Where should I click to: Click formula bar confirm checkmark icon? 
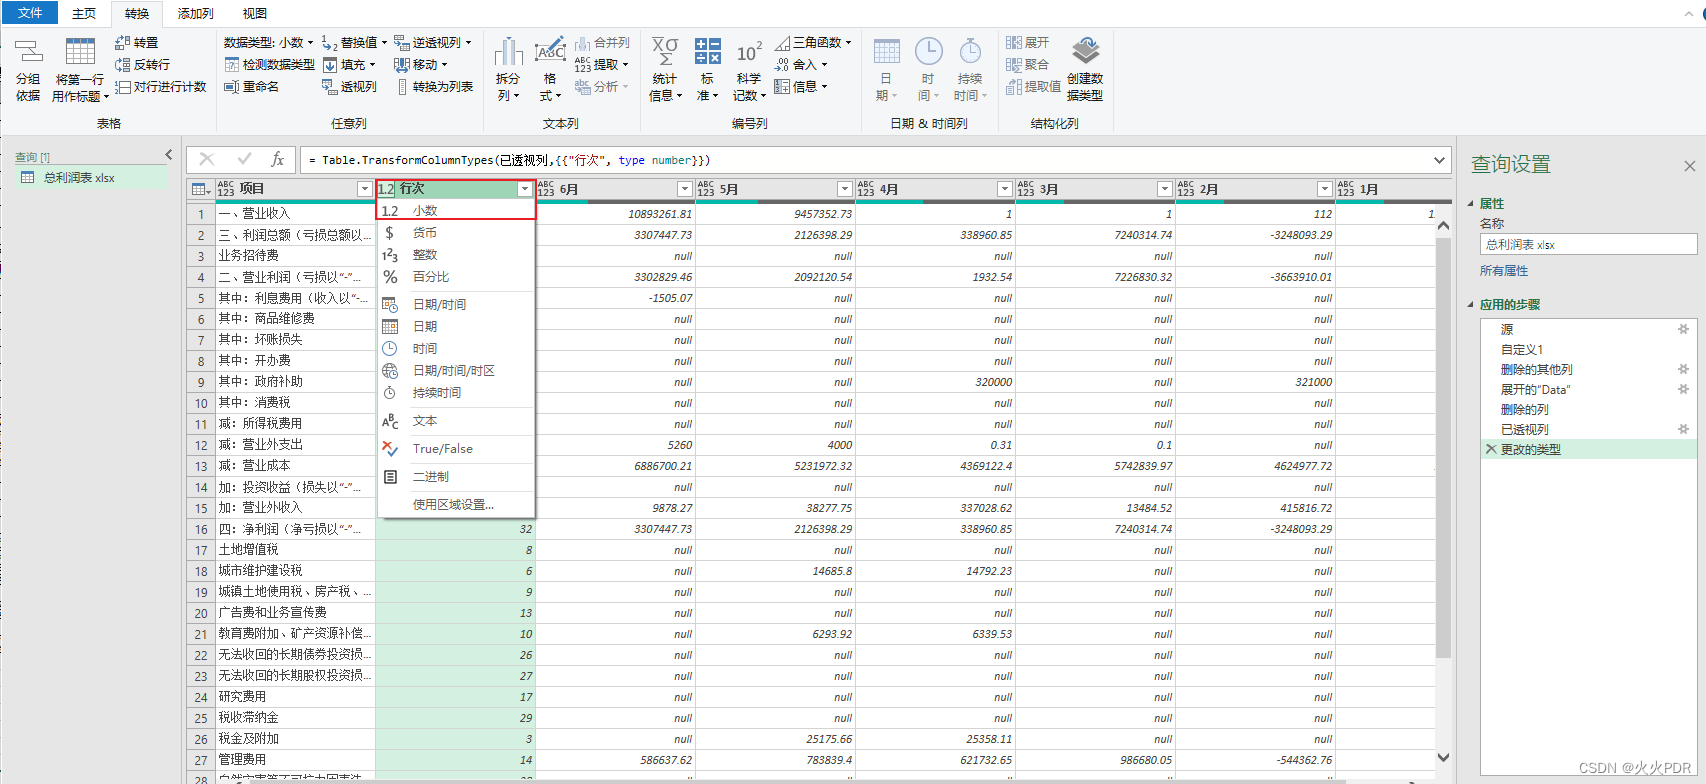point(244,159)
